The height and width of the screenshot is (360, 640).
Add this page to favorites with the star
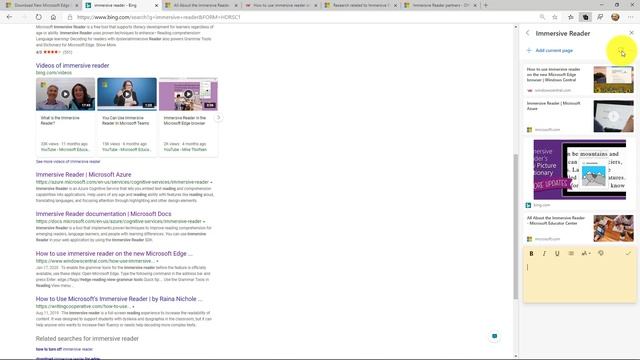[555, 17]
